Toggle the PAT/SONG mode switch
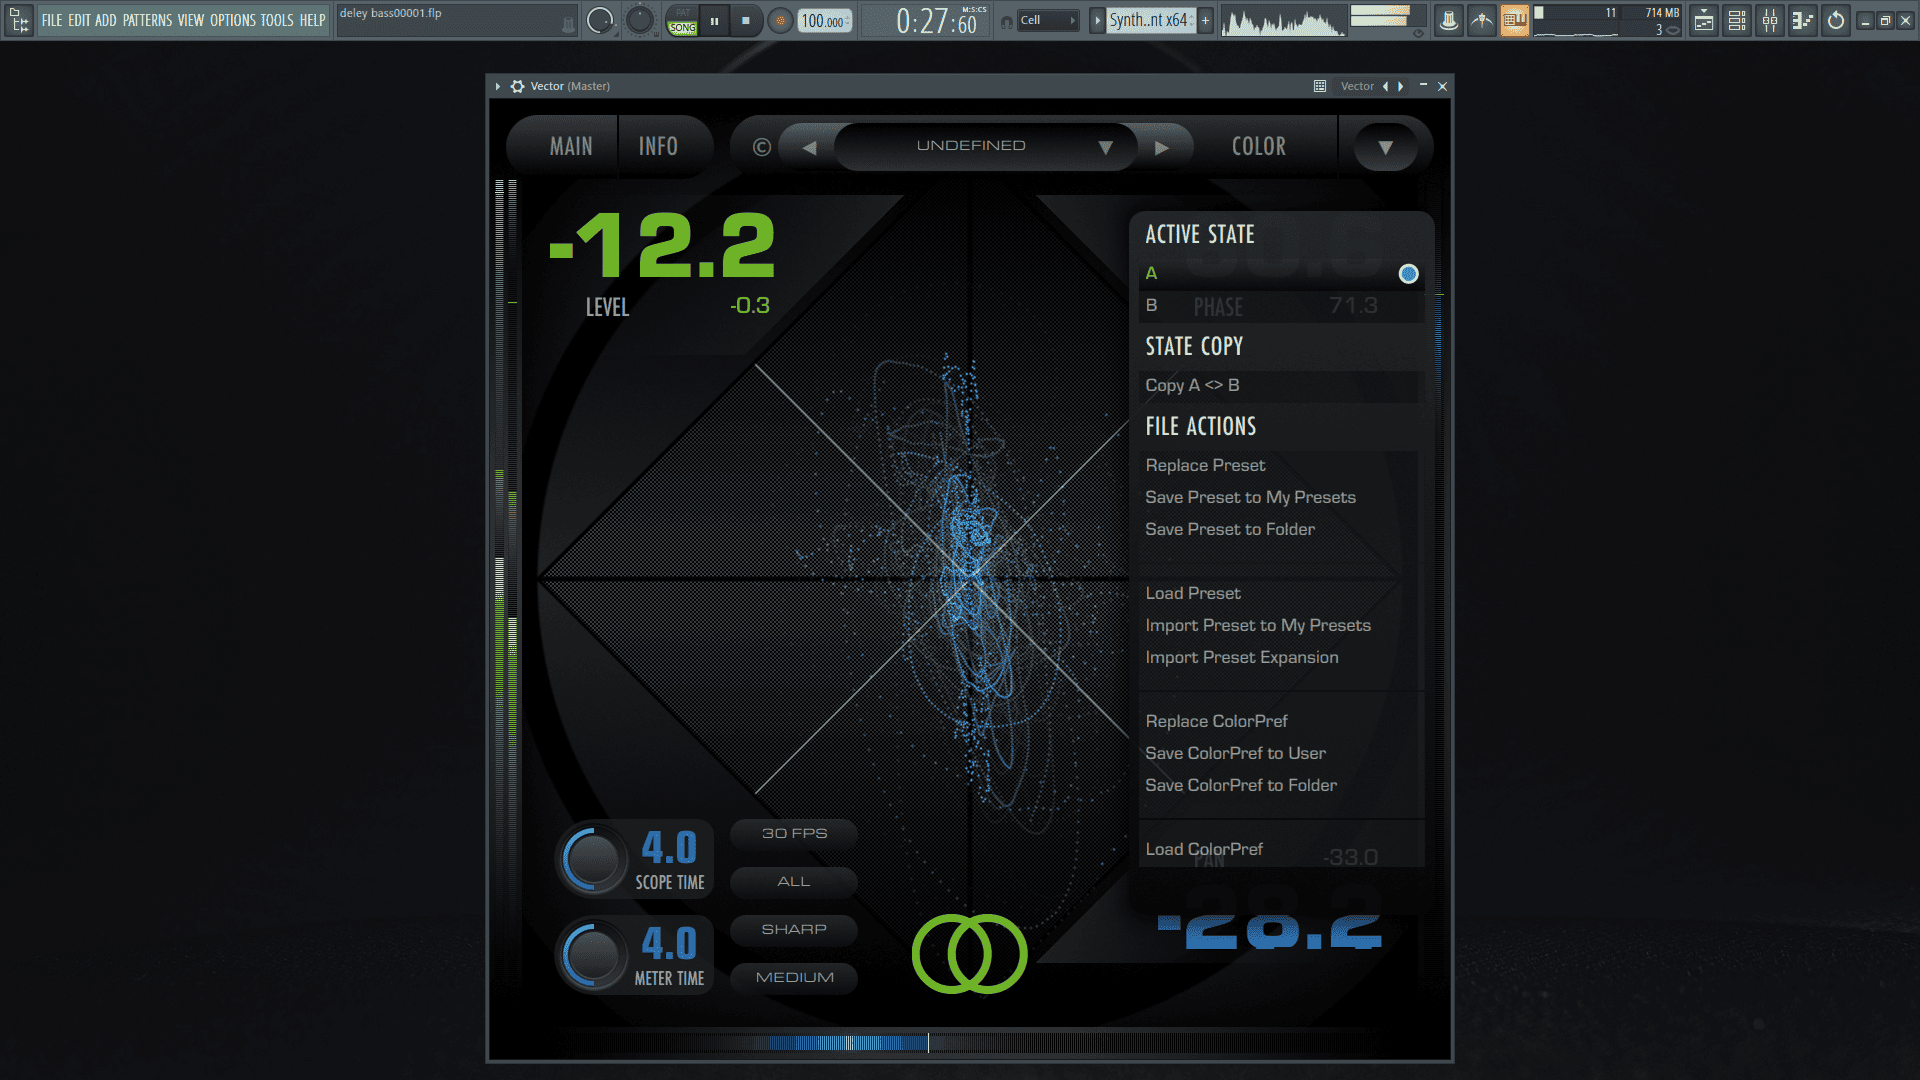 pos(683,21)
